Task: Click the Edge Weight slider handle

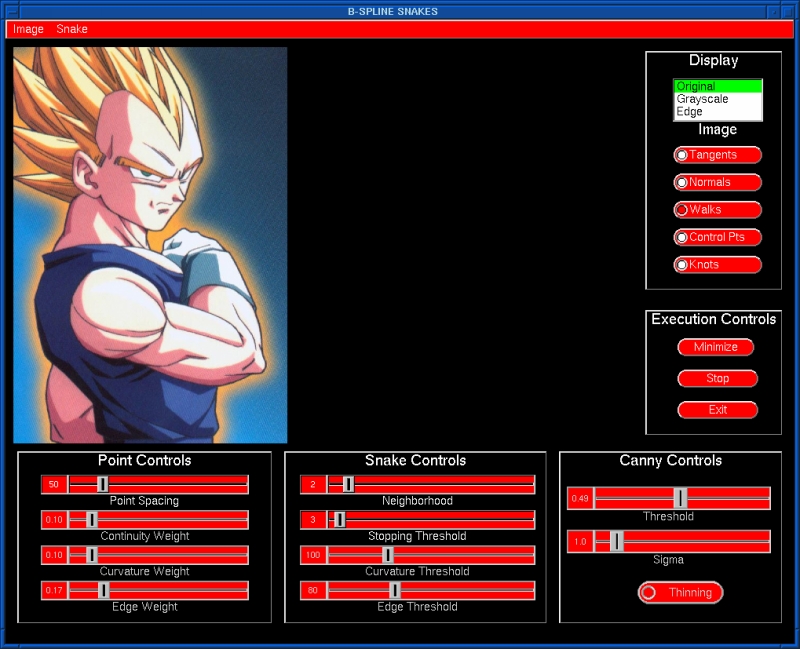Action: (x=103, y=590)
